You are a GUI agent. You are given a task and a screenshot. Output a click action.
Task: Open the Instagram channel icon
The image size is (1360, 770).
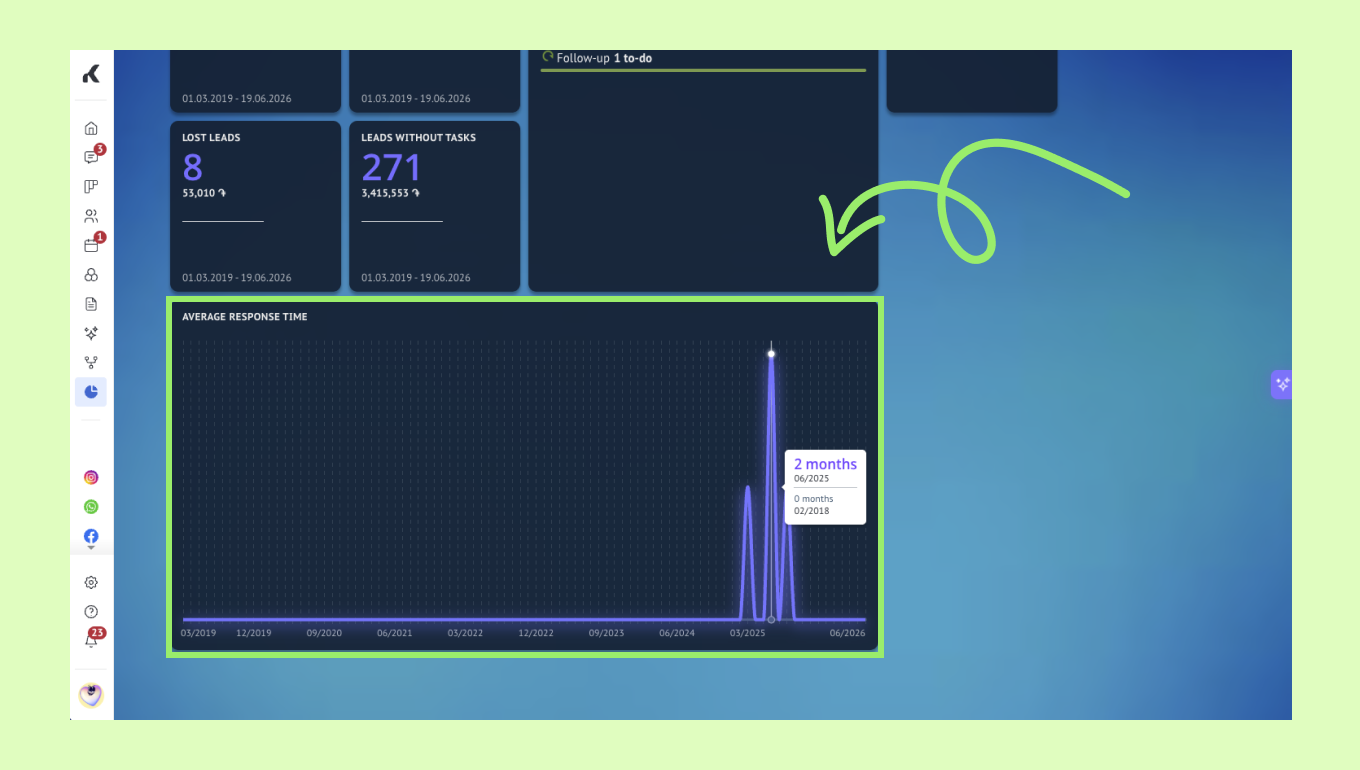(x=91, y=478)
